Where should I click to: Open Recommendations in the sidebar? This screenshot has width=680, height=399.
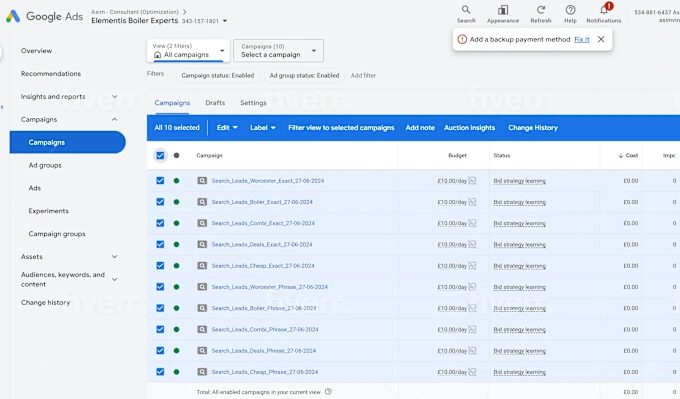click(51, 74)
